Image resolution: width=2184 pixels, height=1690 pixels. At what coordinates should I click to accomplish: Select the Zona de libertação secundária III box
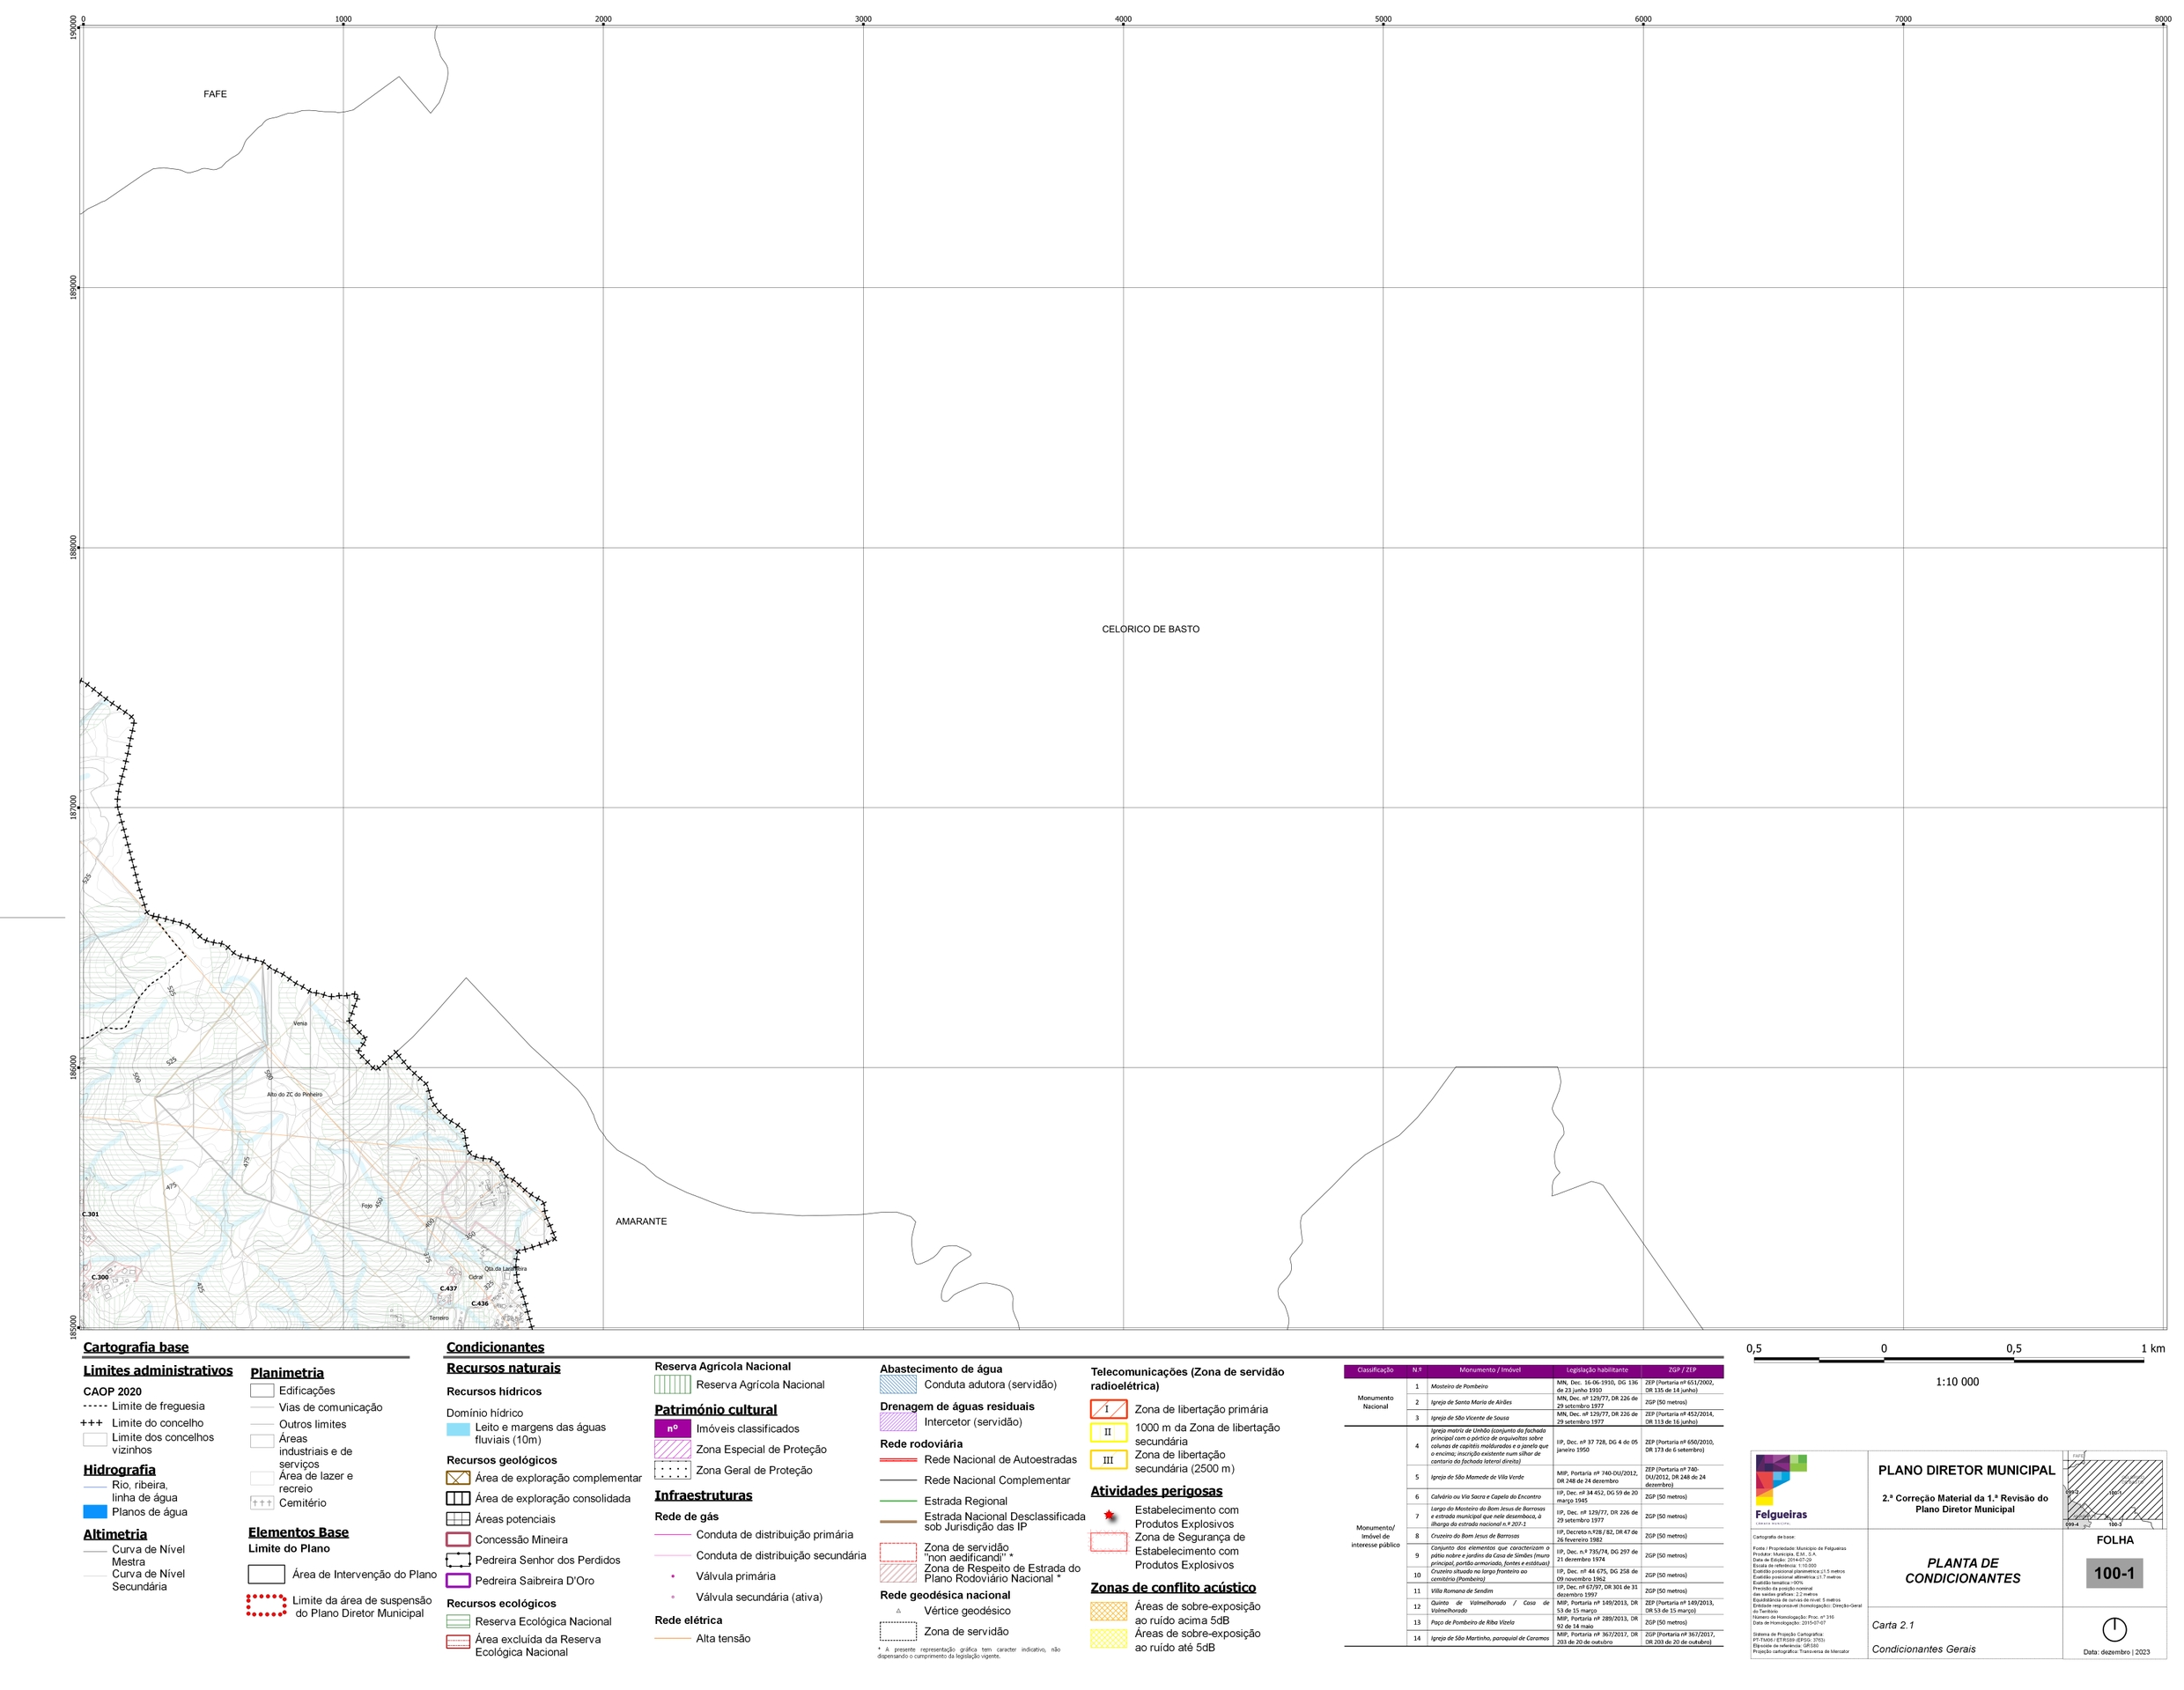1108,1460
